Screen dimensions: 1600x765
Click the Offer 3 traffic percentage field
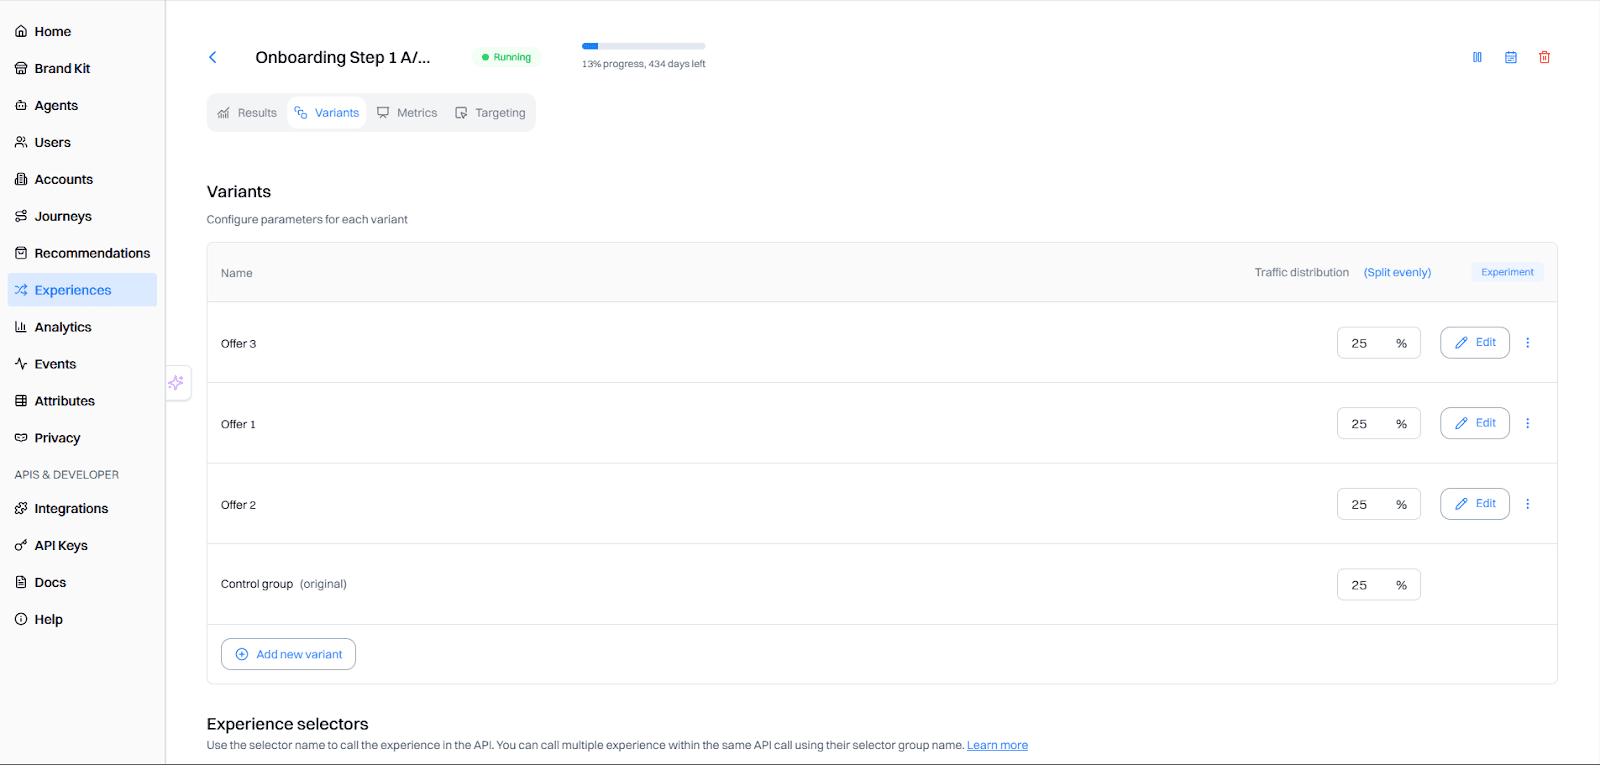pyautogui.click(x=1378, y=343)
